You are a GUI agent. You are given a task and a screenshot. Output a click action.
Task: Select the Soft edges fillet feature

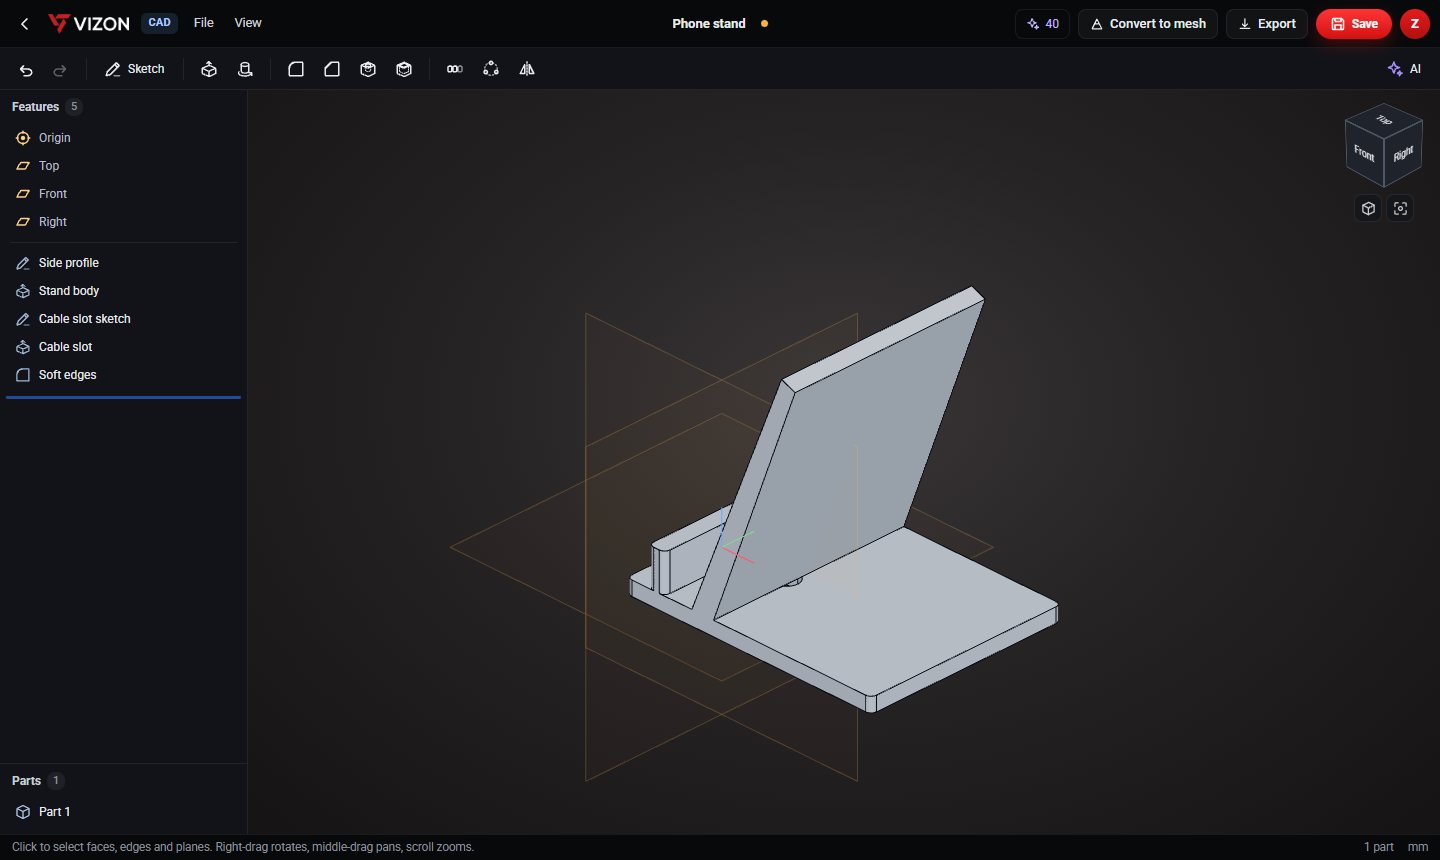124,375
